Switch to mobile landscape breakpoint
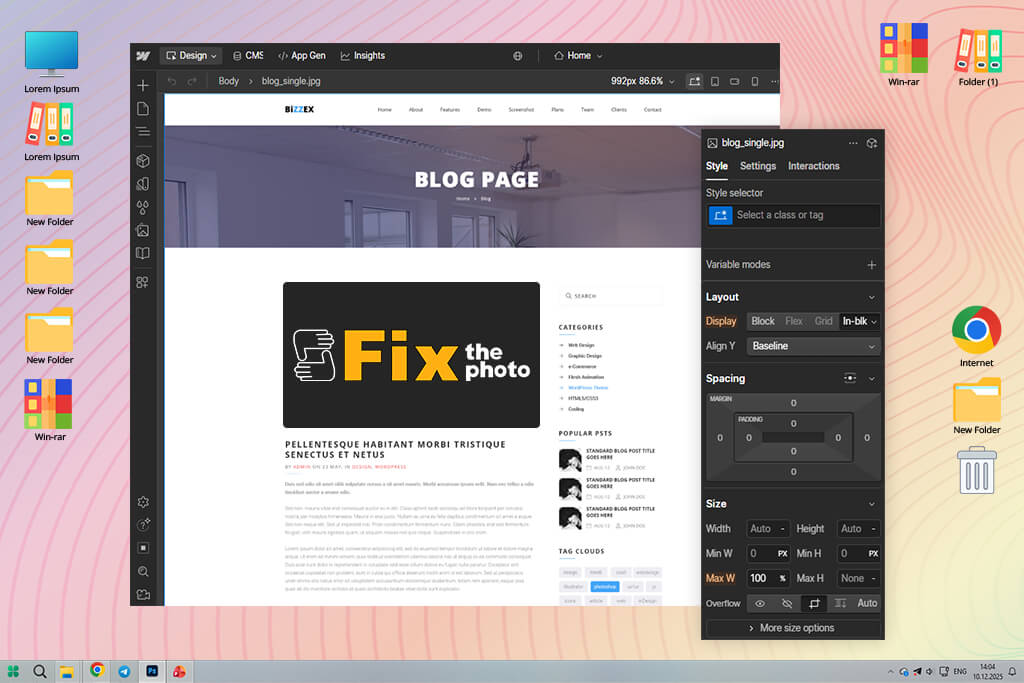 pos(735,82)
